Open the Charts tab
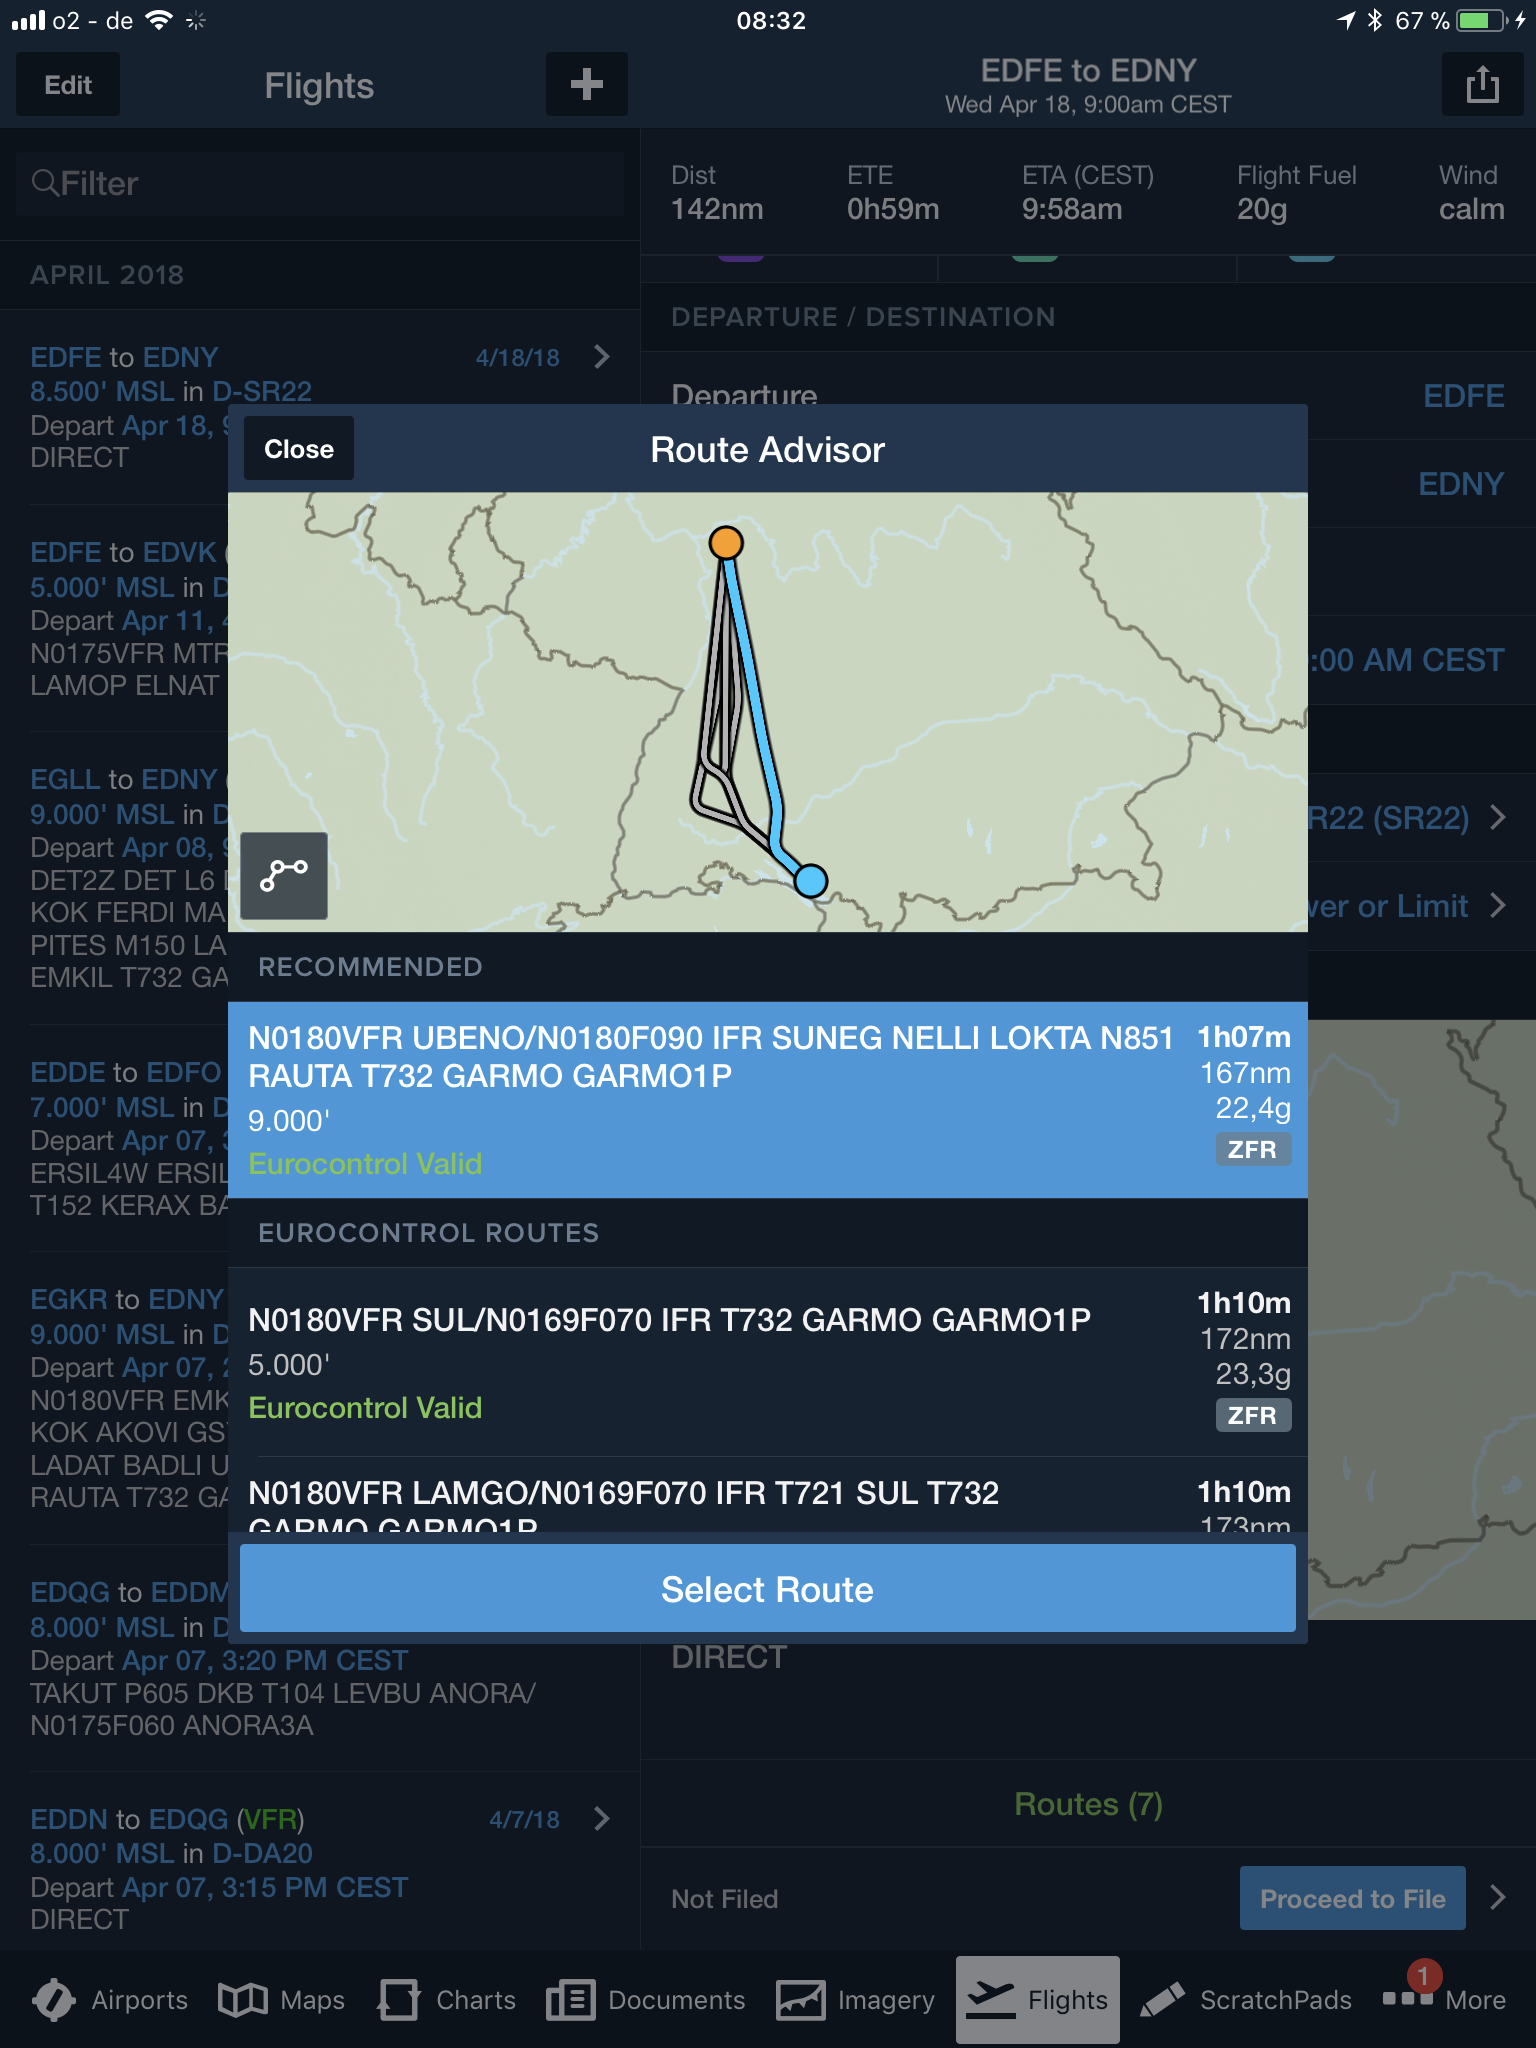This screenshot has height=2048, width=1536. click(446, 2000)
